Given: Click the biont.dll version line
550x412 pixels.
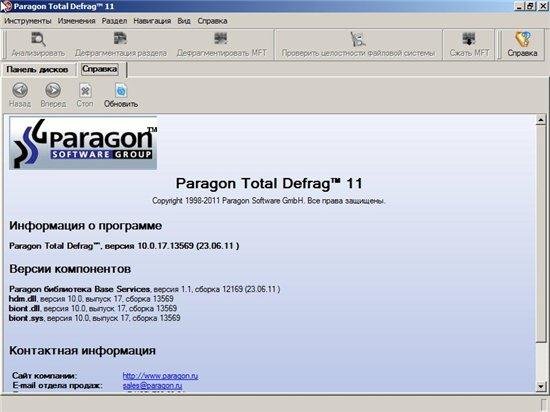Looking at the screenshot, I should [x=93, y=308].
